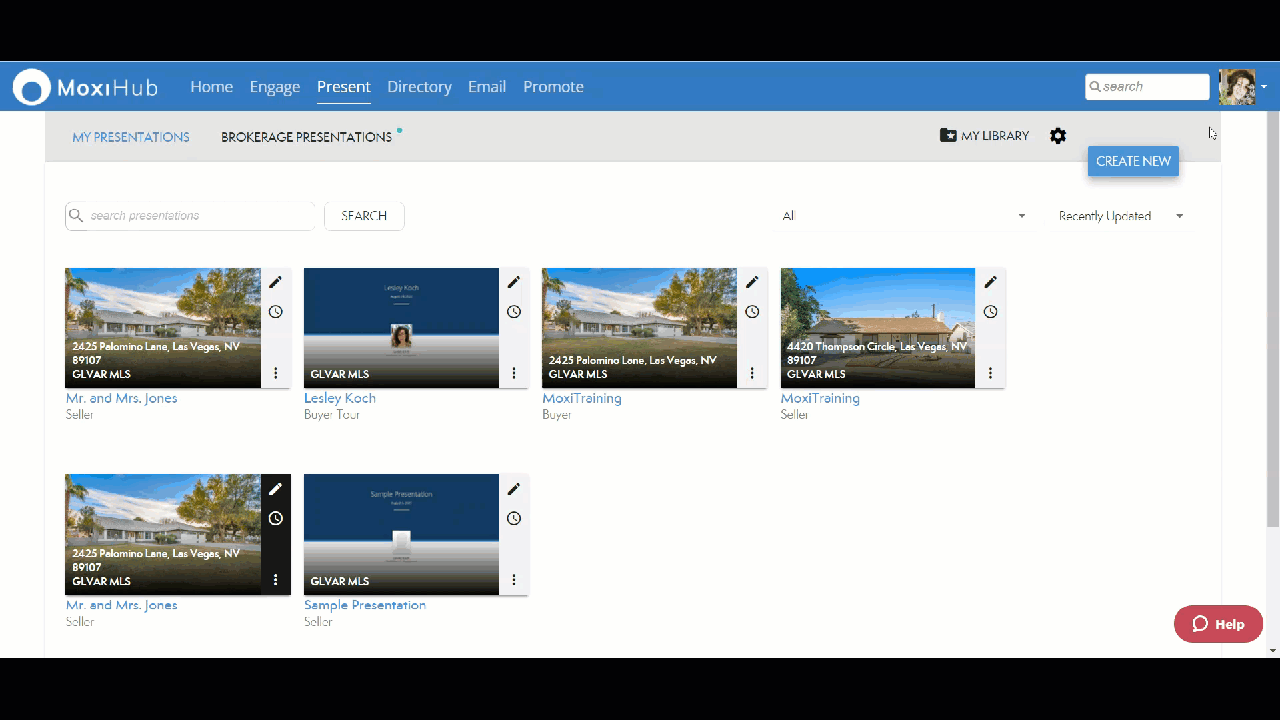The width and height of the screenshot is (1280, 720).
Task: Click the pencil edit icon on Lesley Koch presentation
Action: [x=514, y=282]
